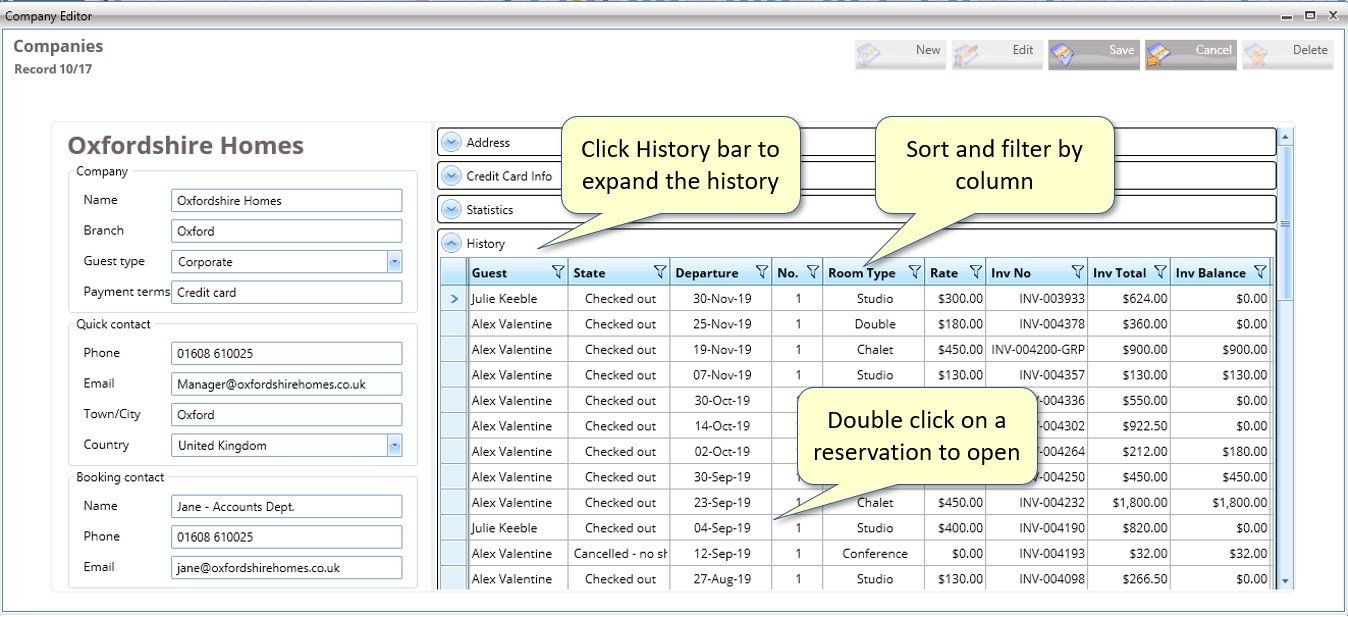The height and width of the screenshot is (617, 1348).
Task: Save the company record
Action: tap(1093, 55)
